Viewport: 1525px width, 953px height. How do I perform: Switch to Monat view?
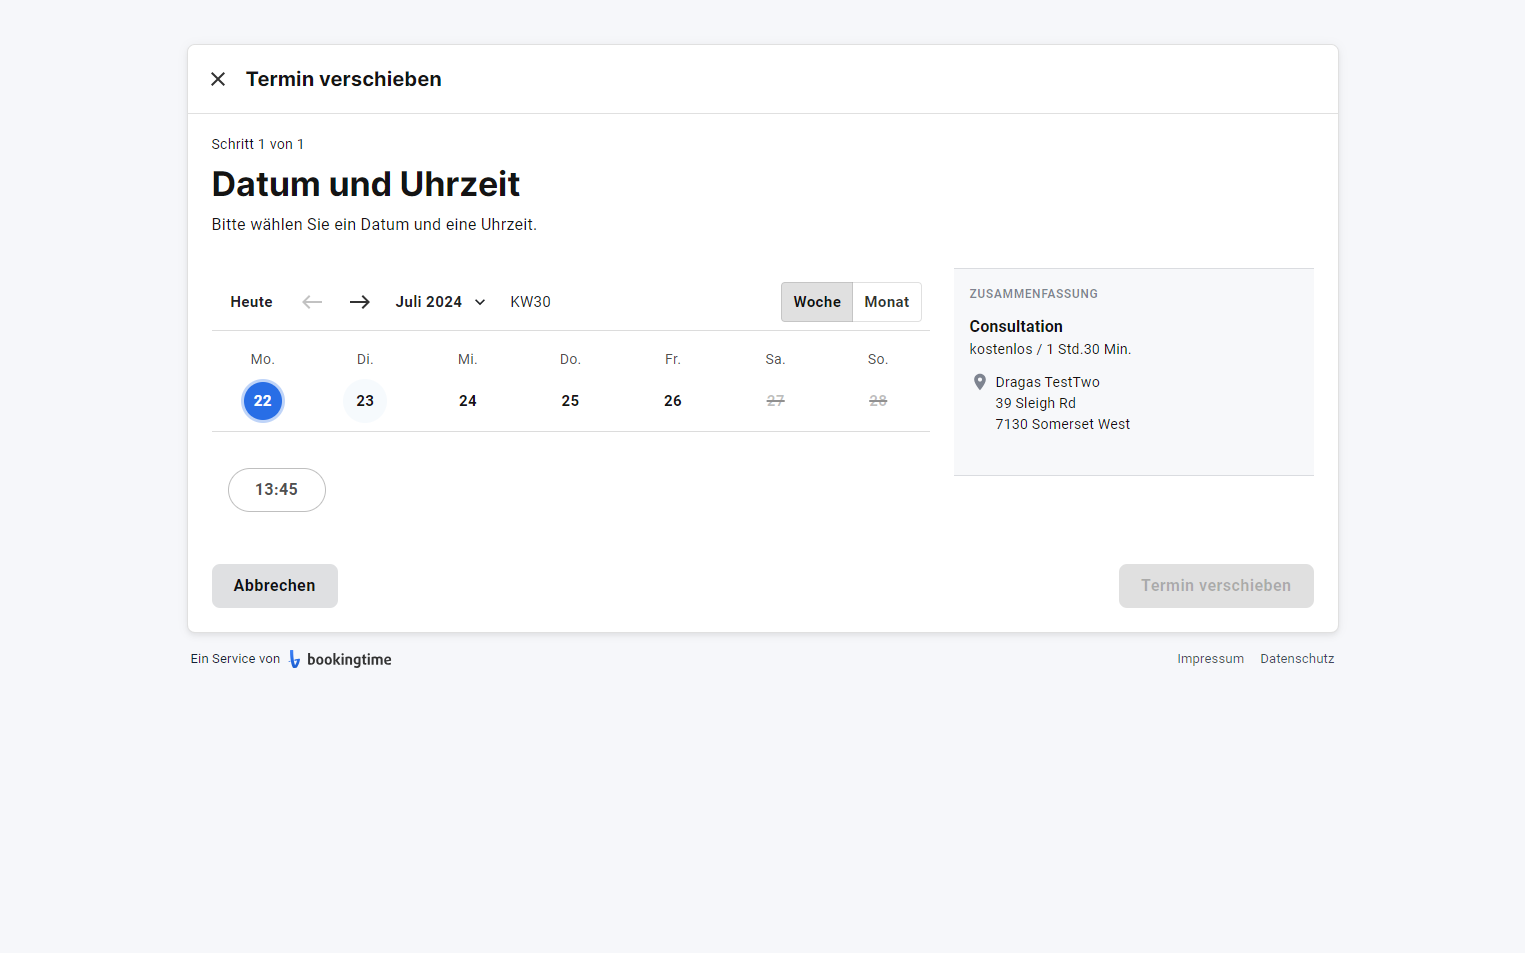(887, 302)
